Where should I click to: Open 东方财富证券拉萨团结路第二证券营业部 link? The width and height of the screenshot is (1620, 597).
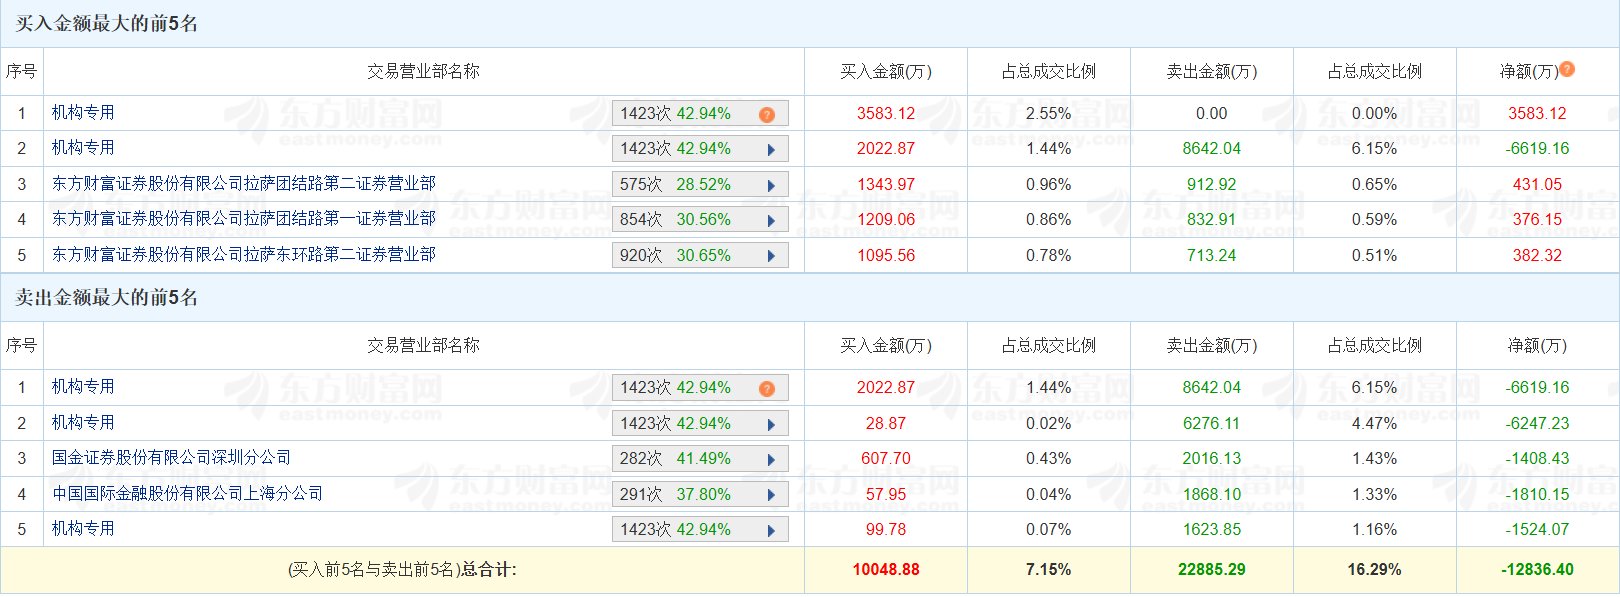click(243, 183)
